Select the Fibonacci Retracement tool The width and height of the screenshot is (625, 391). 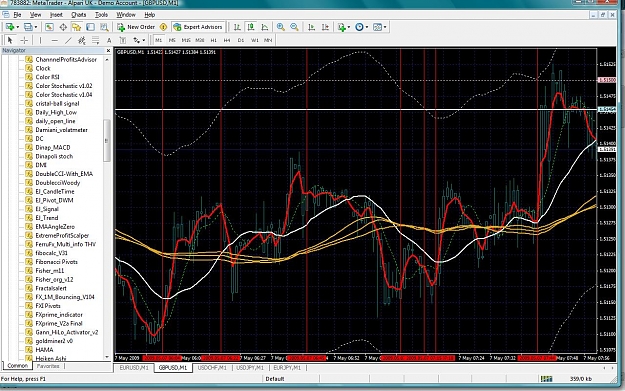click(x=96, y=40)
